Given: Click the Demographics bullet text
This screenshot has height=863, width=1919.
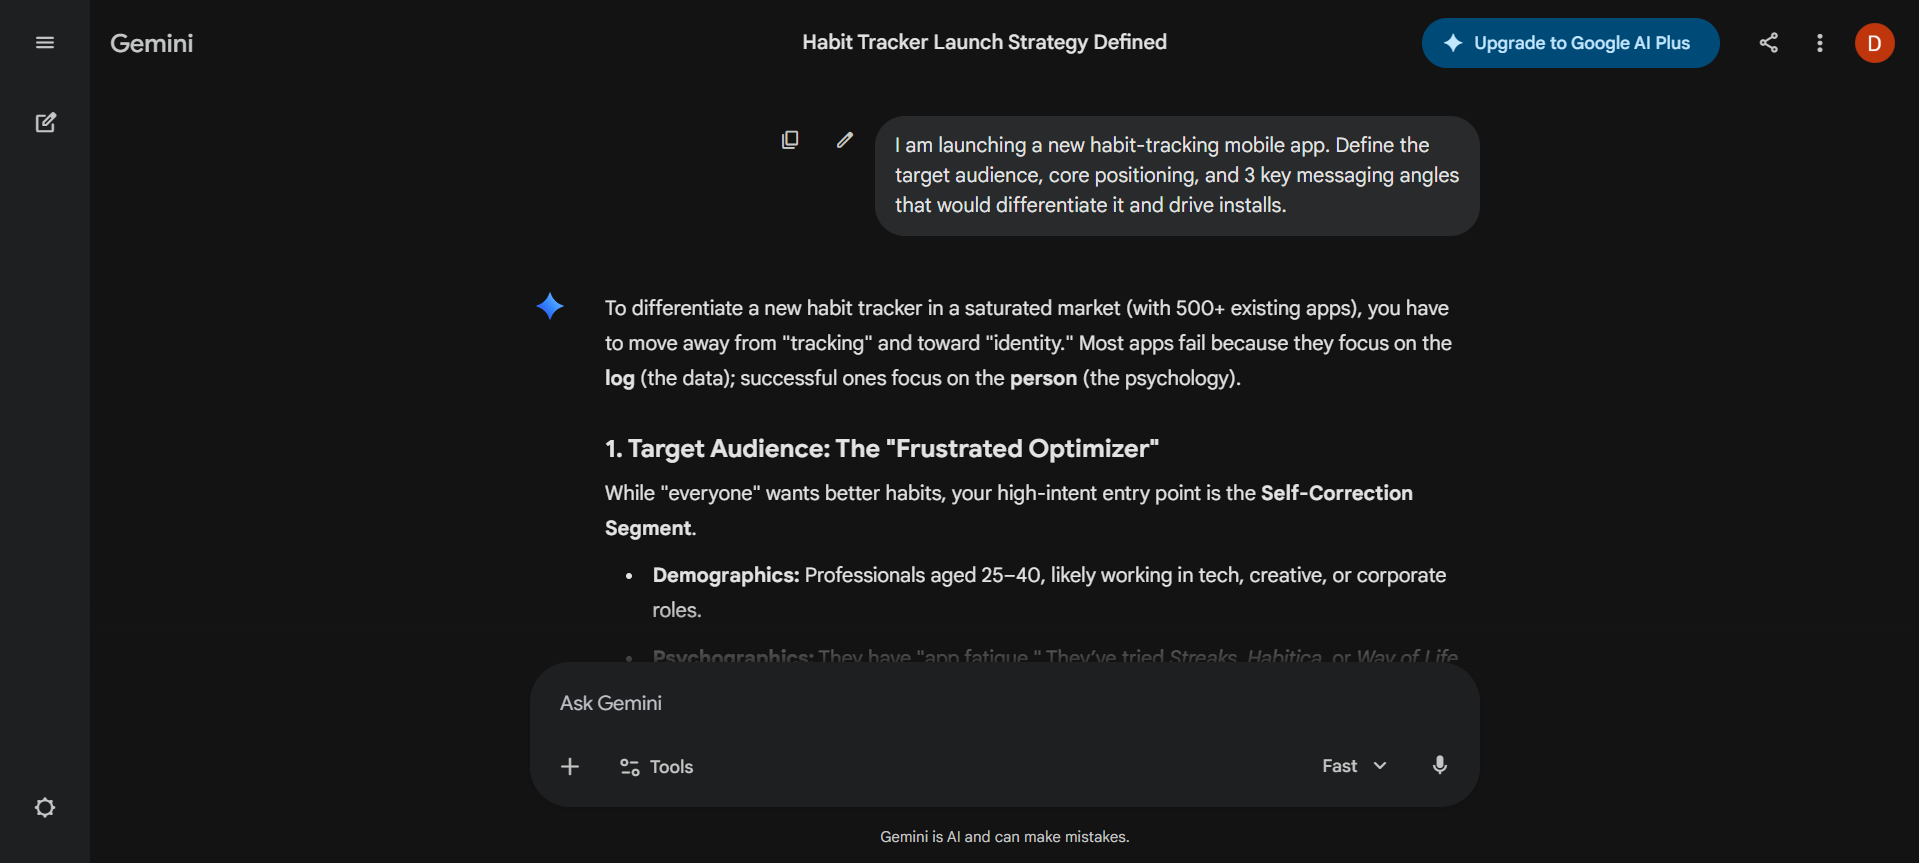Looking at the screenshot, I should coord(1049,592).
